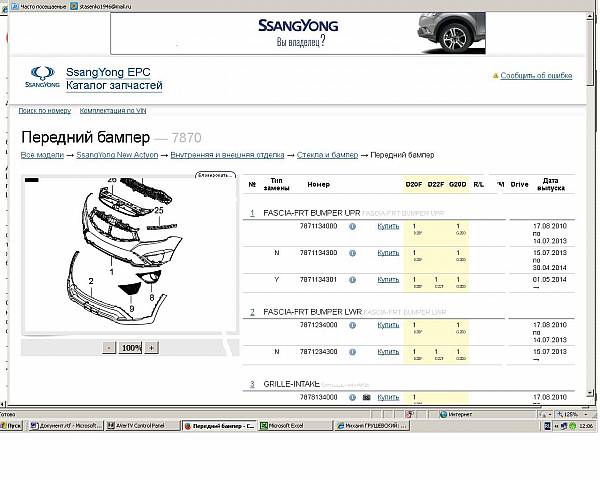
Task: Buy part 7871234000
Action: 388,325
